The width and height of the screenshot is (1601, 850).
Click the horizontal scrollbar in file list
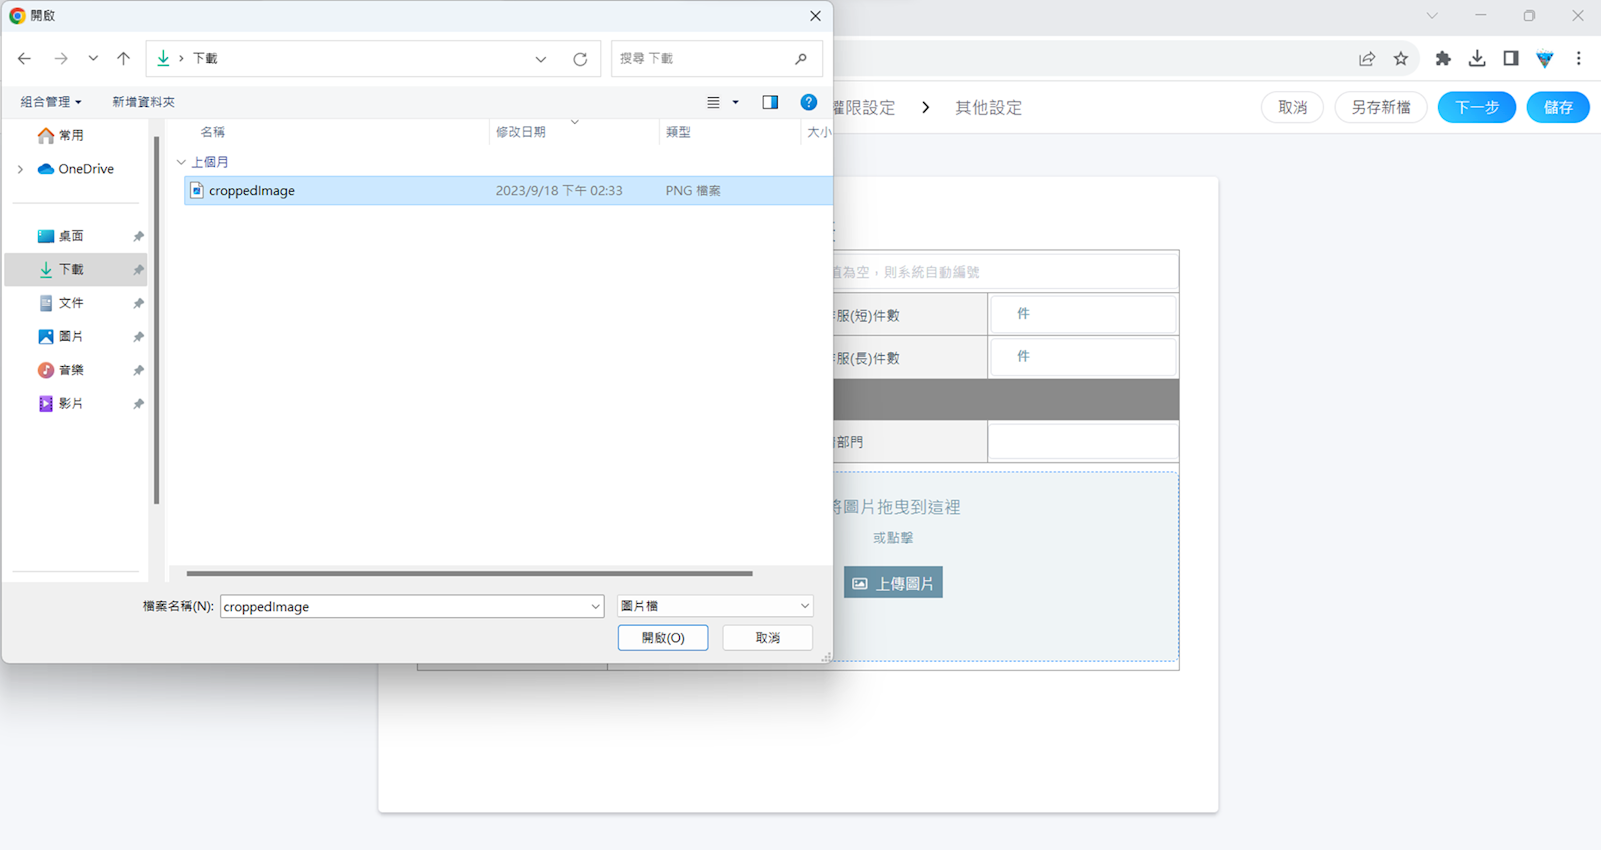(469, 574)
